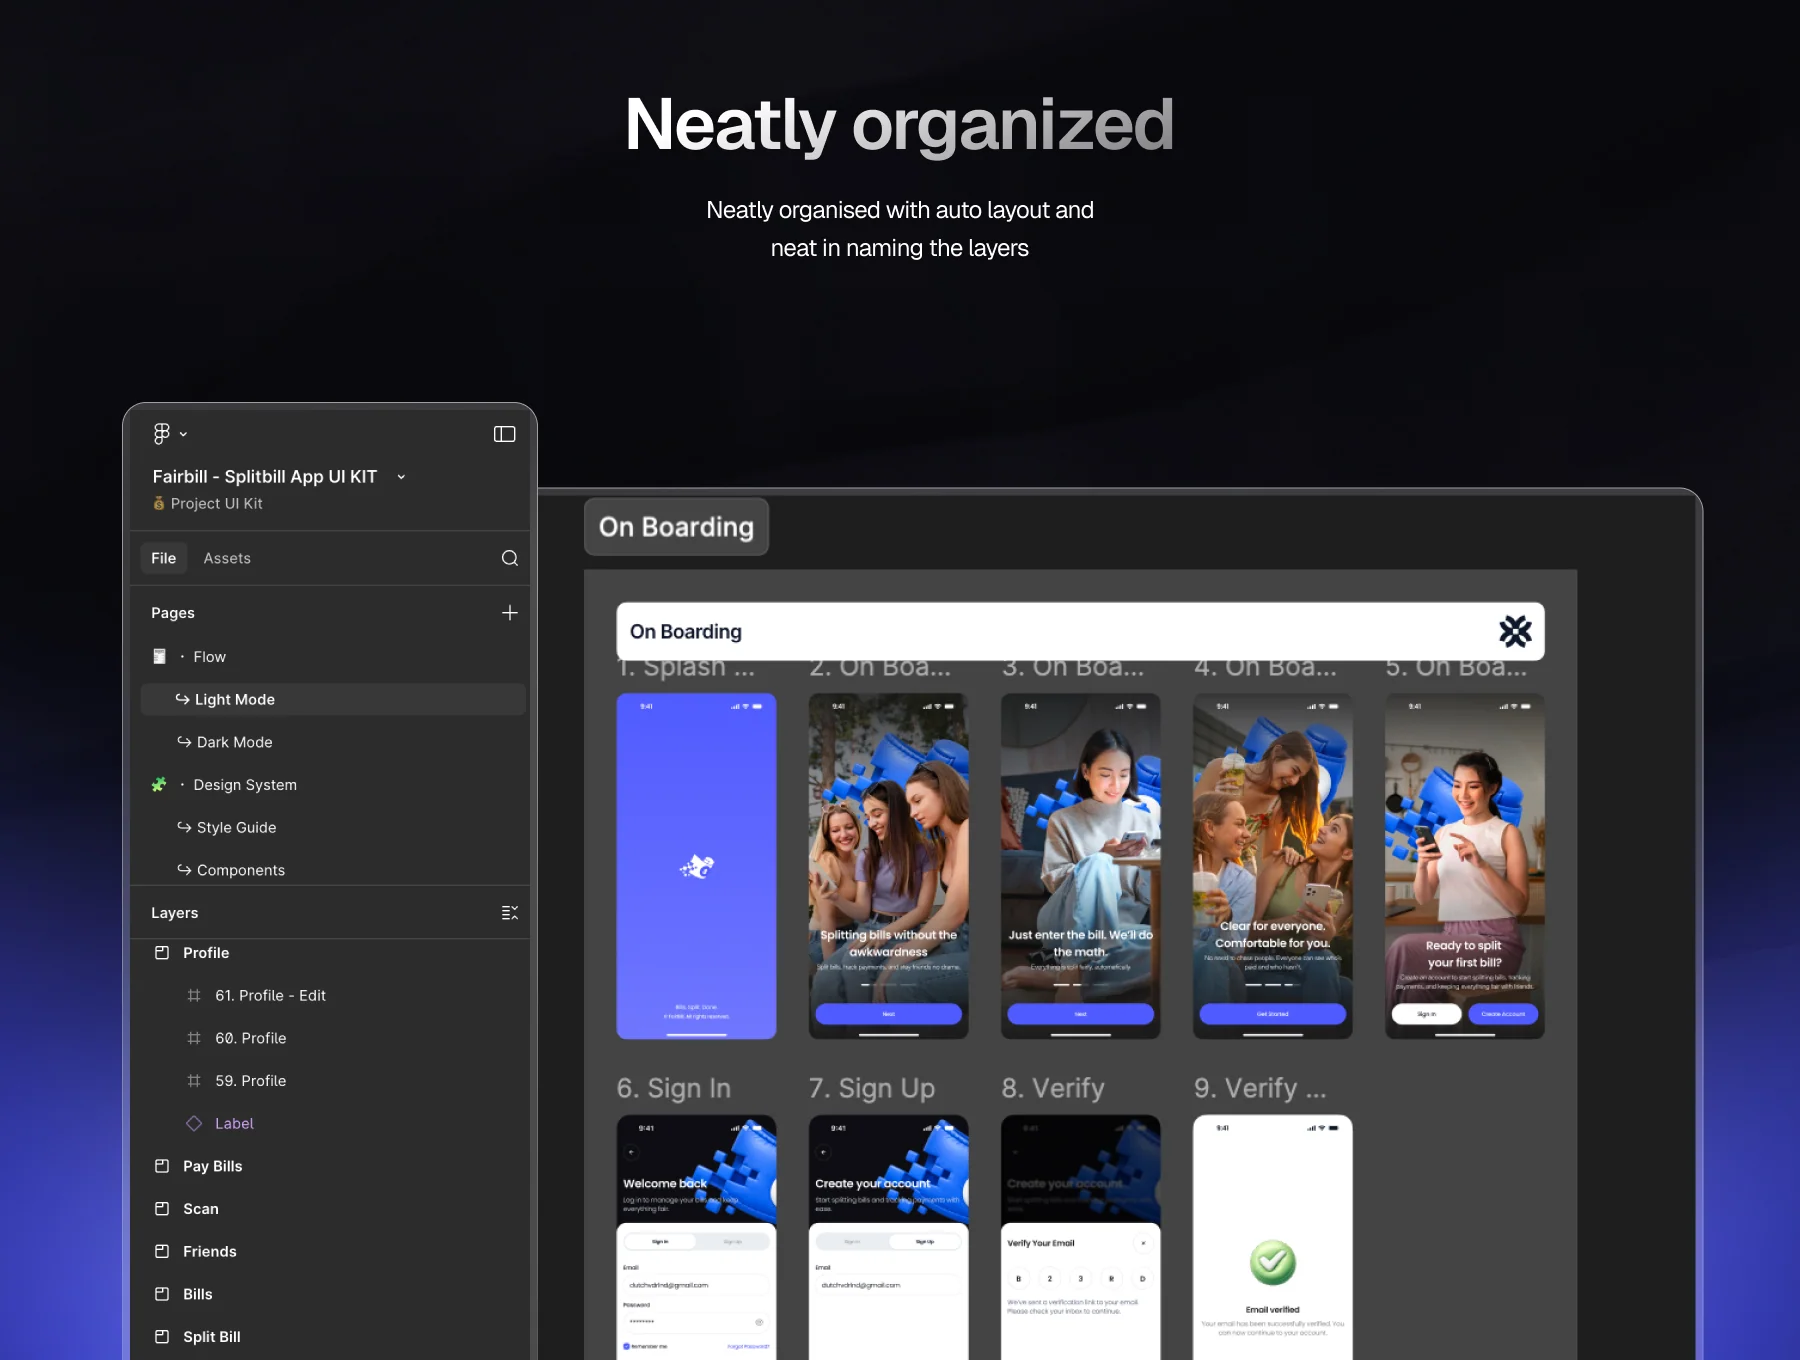The width and height of the screenshot is (1800, 1360).
Task: Click the search icon in sidebar
Action: (x=509, y=558)
